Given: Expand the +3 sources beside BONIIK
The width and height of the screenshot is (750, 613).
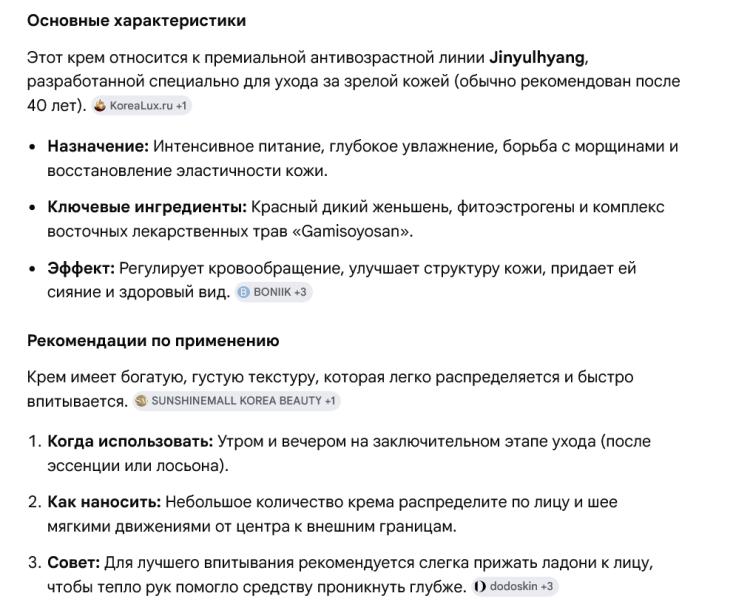Looking at the screenshot, I should 300,292.
